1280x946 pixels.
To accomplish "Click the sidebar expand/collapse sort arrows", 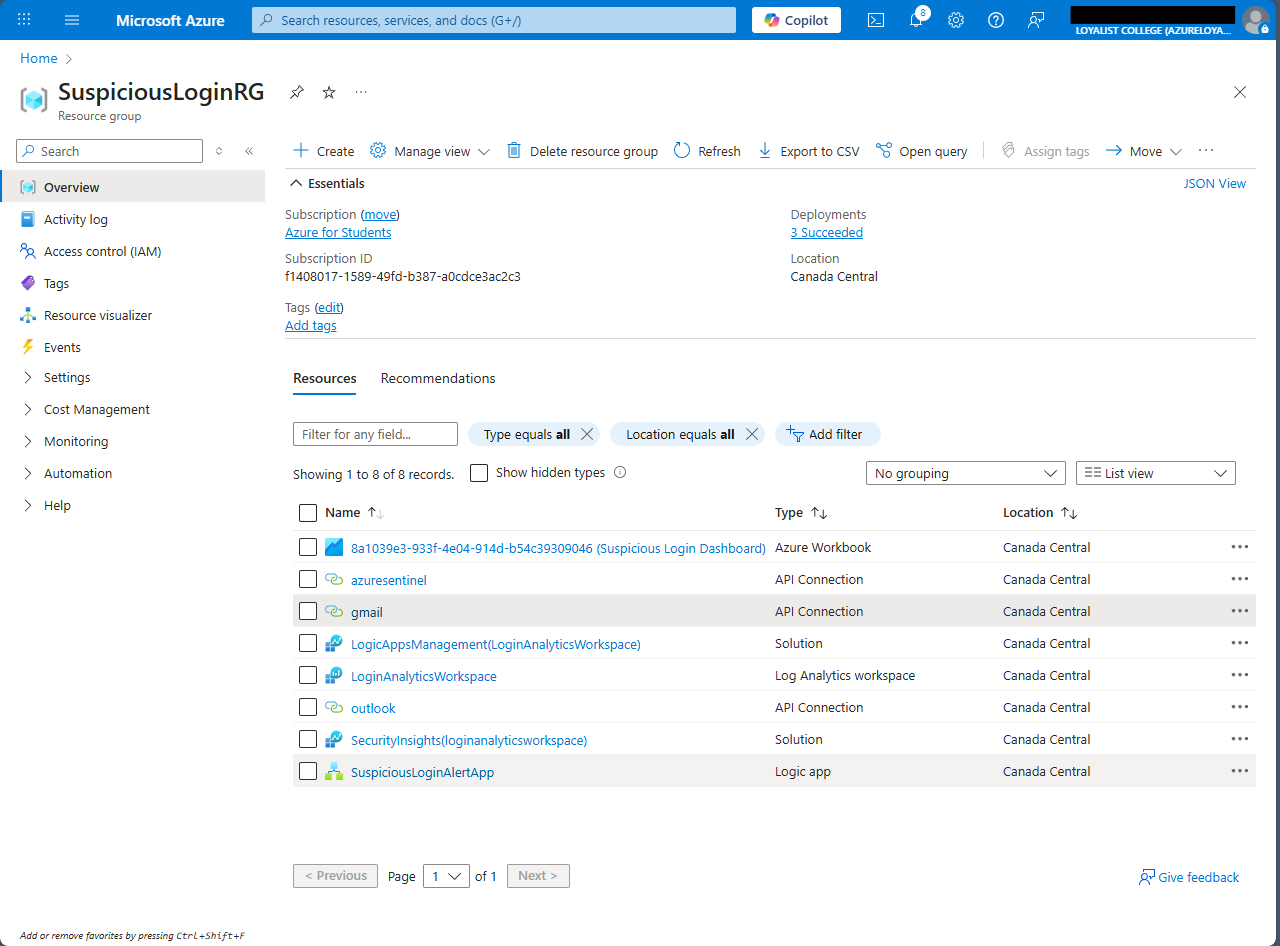I will pyautogui.click(x=220, y=151).
